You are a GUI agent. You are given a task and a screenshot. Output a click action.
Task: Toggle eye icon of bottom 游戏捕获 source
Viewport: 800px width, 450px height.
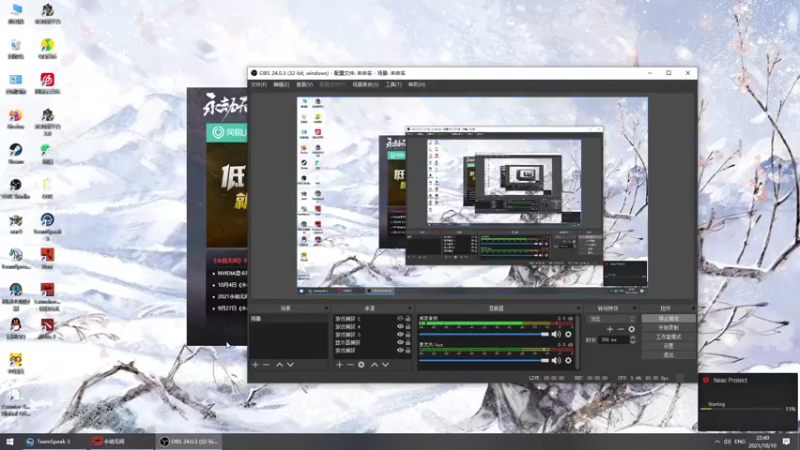click(400, 351)
